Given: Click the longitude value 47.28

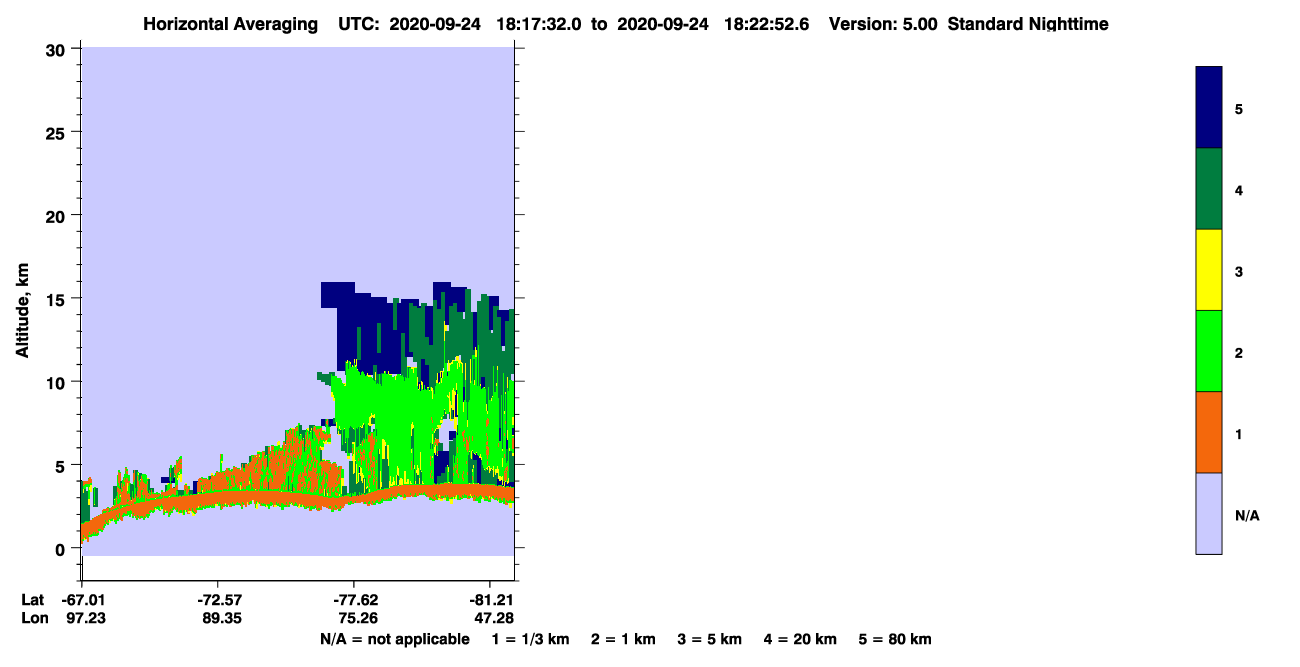Looking at the screenshot, I should tap(494, 618).
